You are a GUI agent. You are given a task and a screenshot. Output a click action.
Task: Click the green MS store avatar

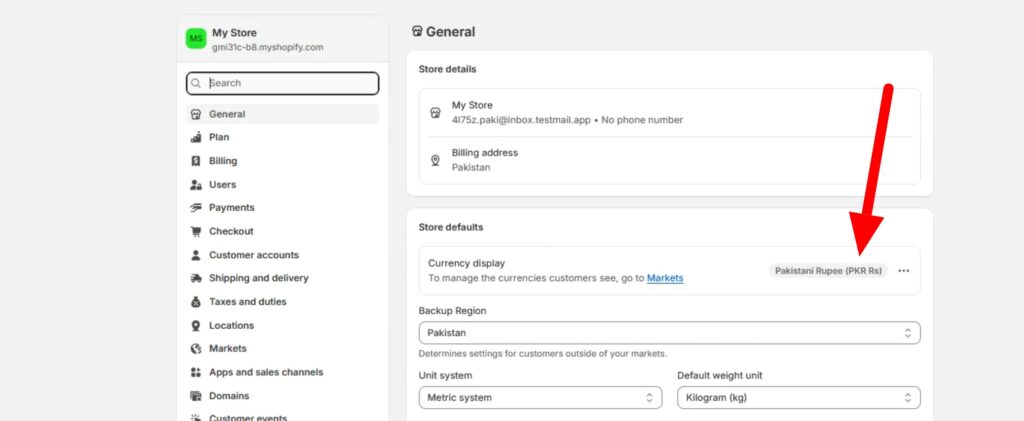coord(196,39)
